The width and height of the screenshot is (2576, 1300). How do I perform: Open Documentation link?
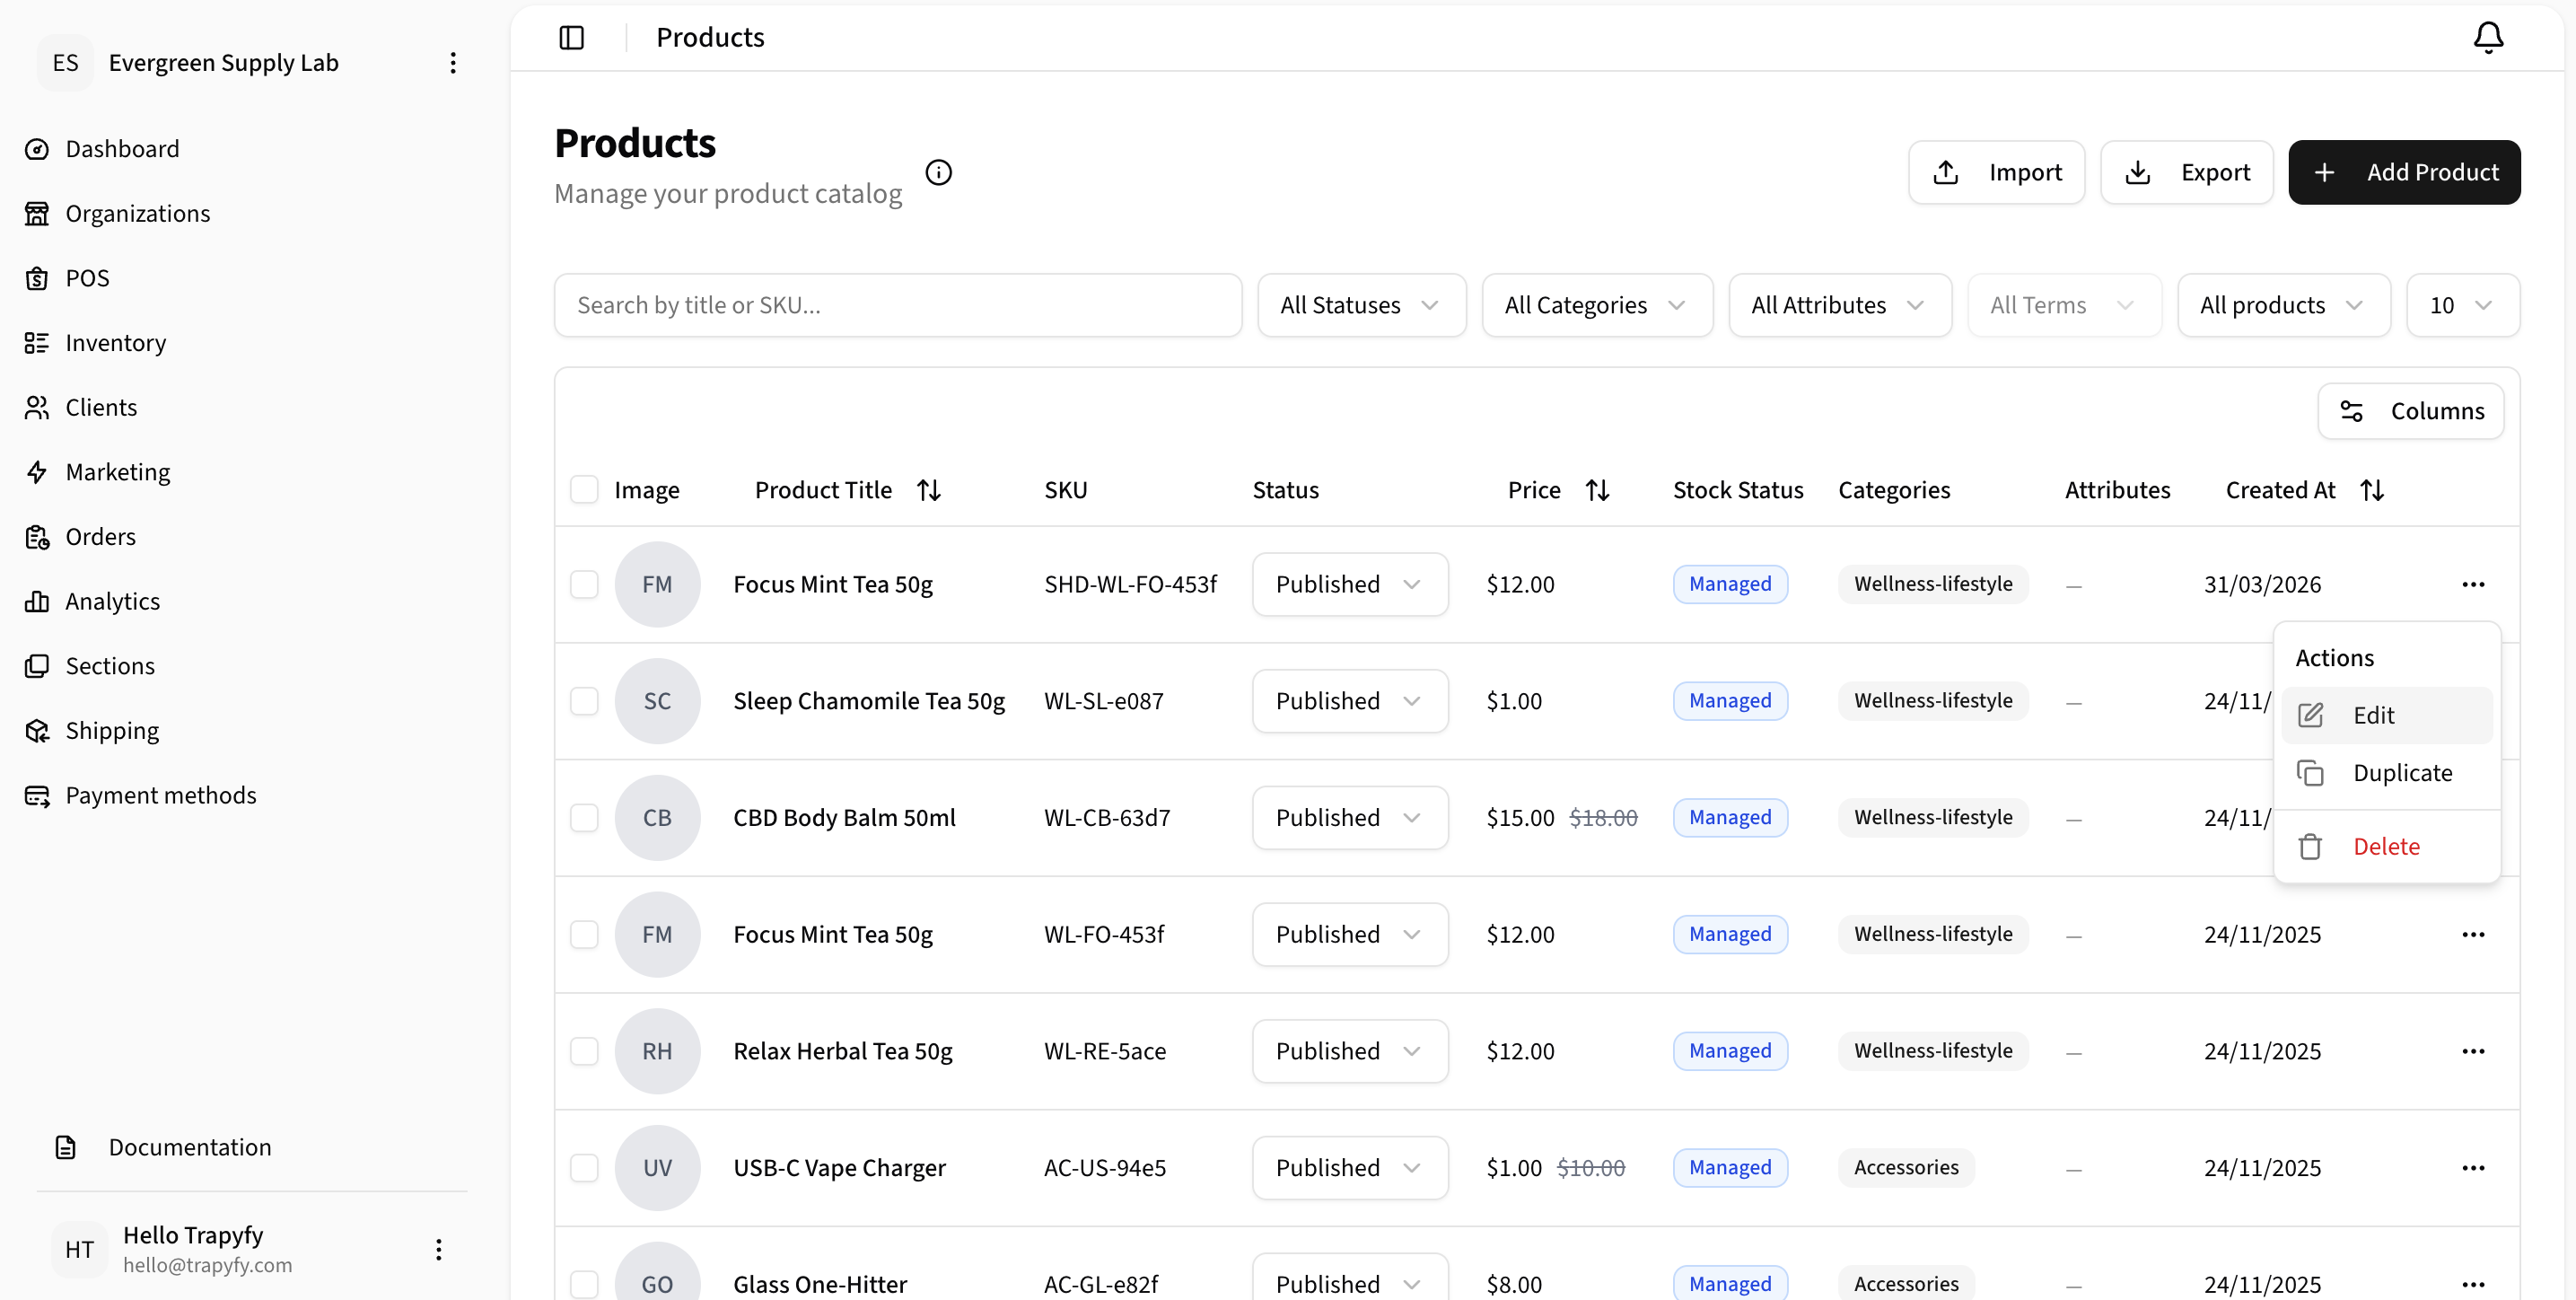pyautogui.click(x=189, y=1147)
